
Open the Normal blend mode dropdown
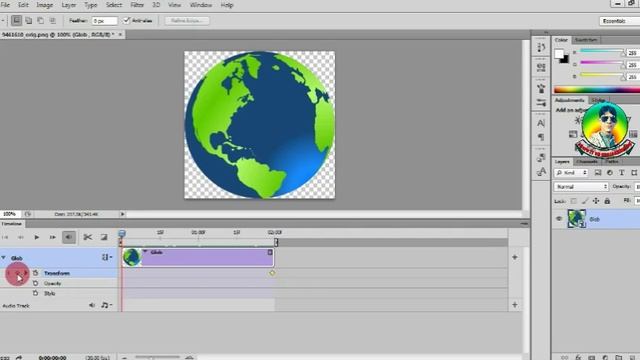(x=581, y=187)
